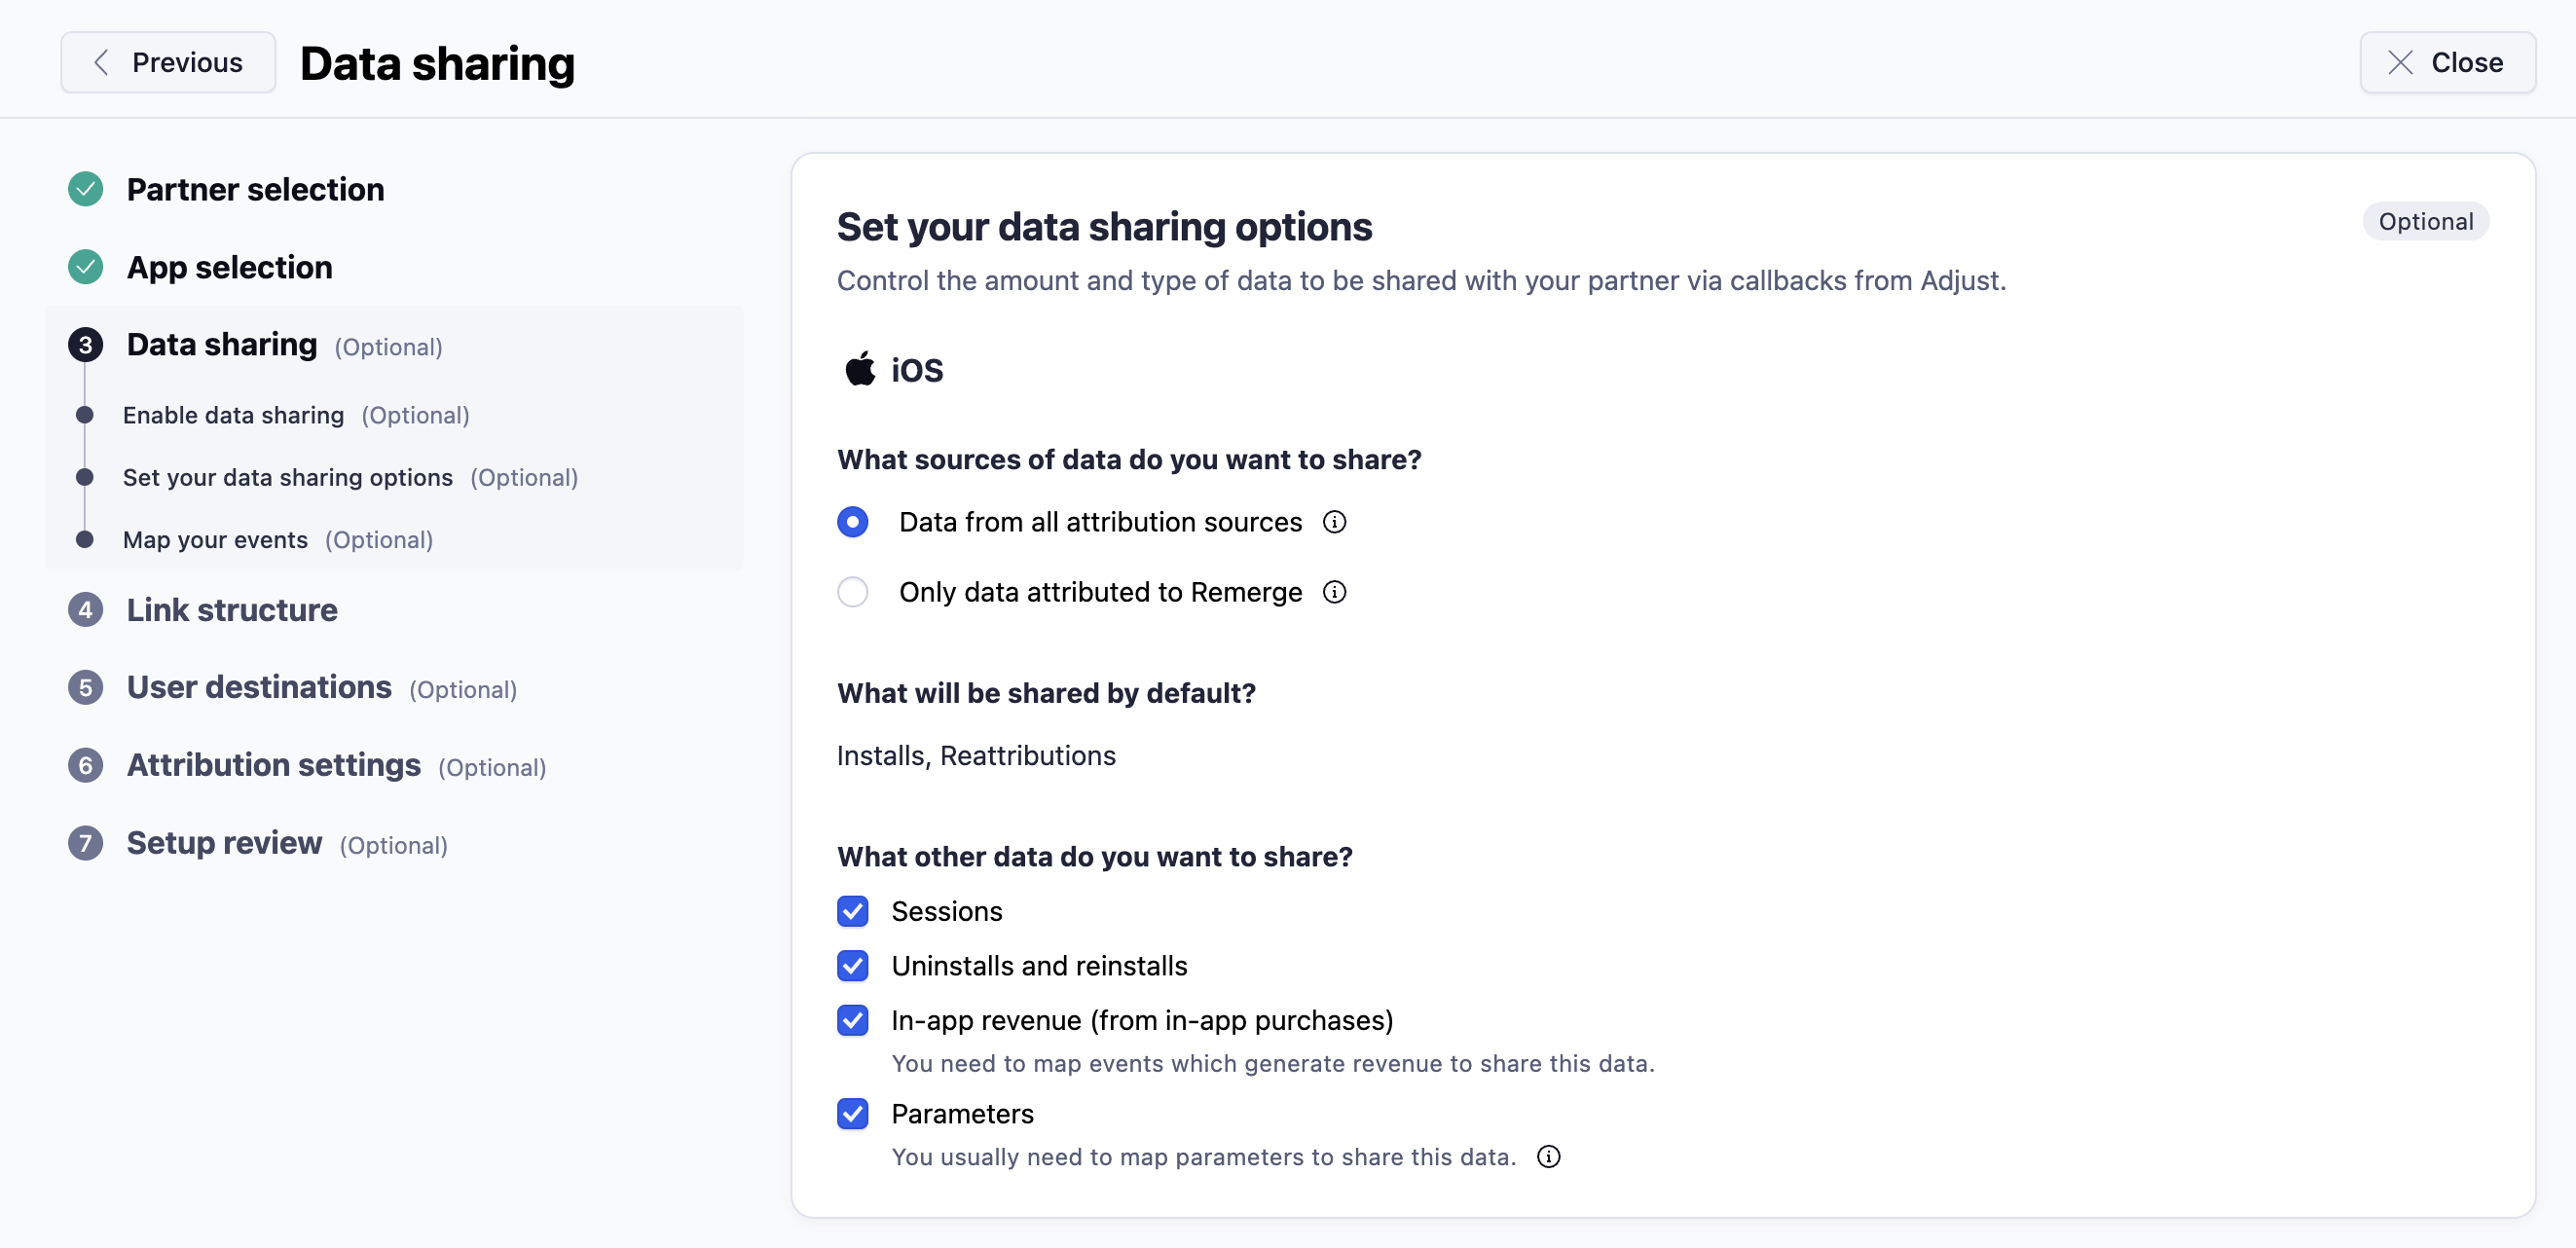Toggle the Parameters checkbox

(x=852, y=1114)
